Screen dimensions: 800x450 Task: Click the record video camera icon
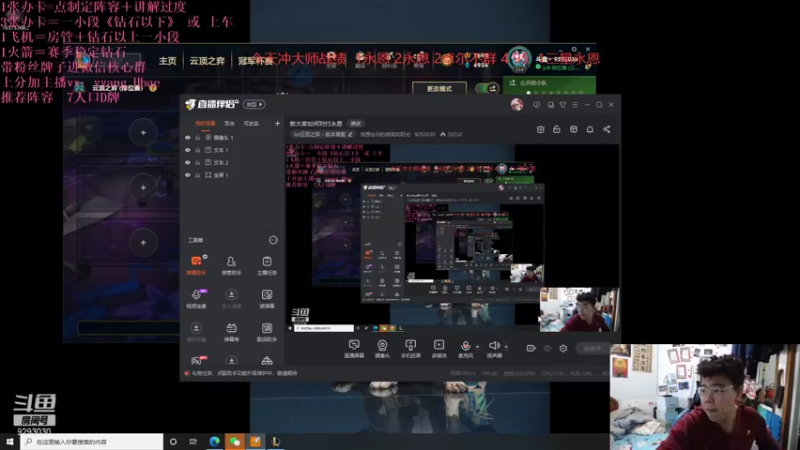(531, 348)
